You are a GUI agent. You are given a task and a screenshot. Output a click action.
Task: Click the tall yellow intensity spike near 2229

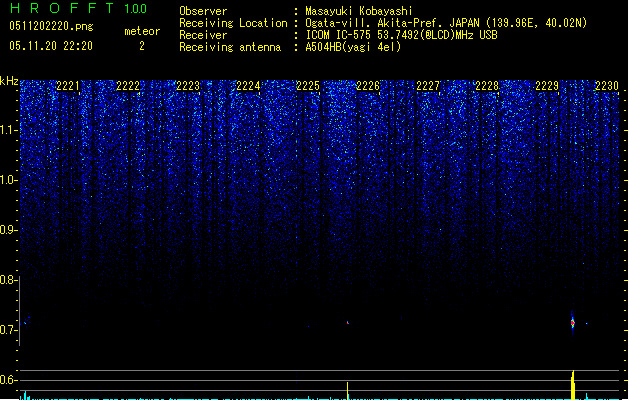[x=573, y=385]
